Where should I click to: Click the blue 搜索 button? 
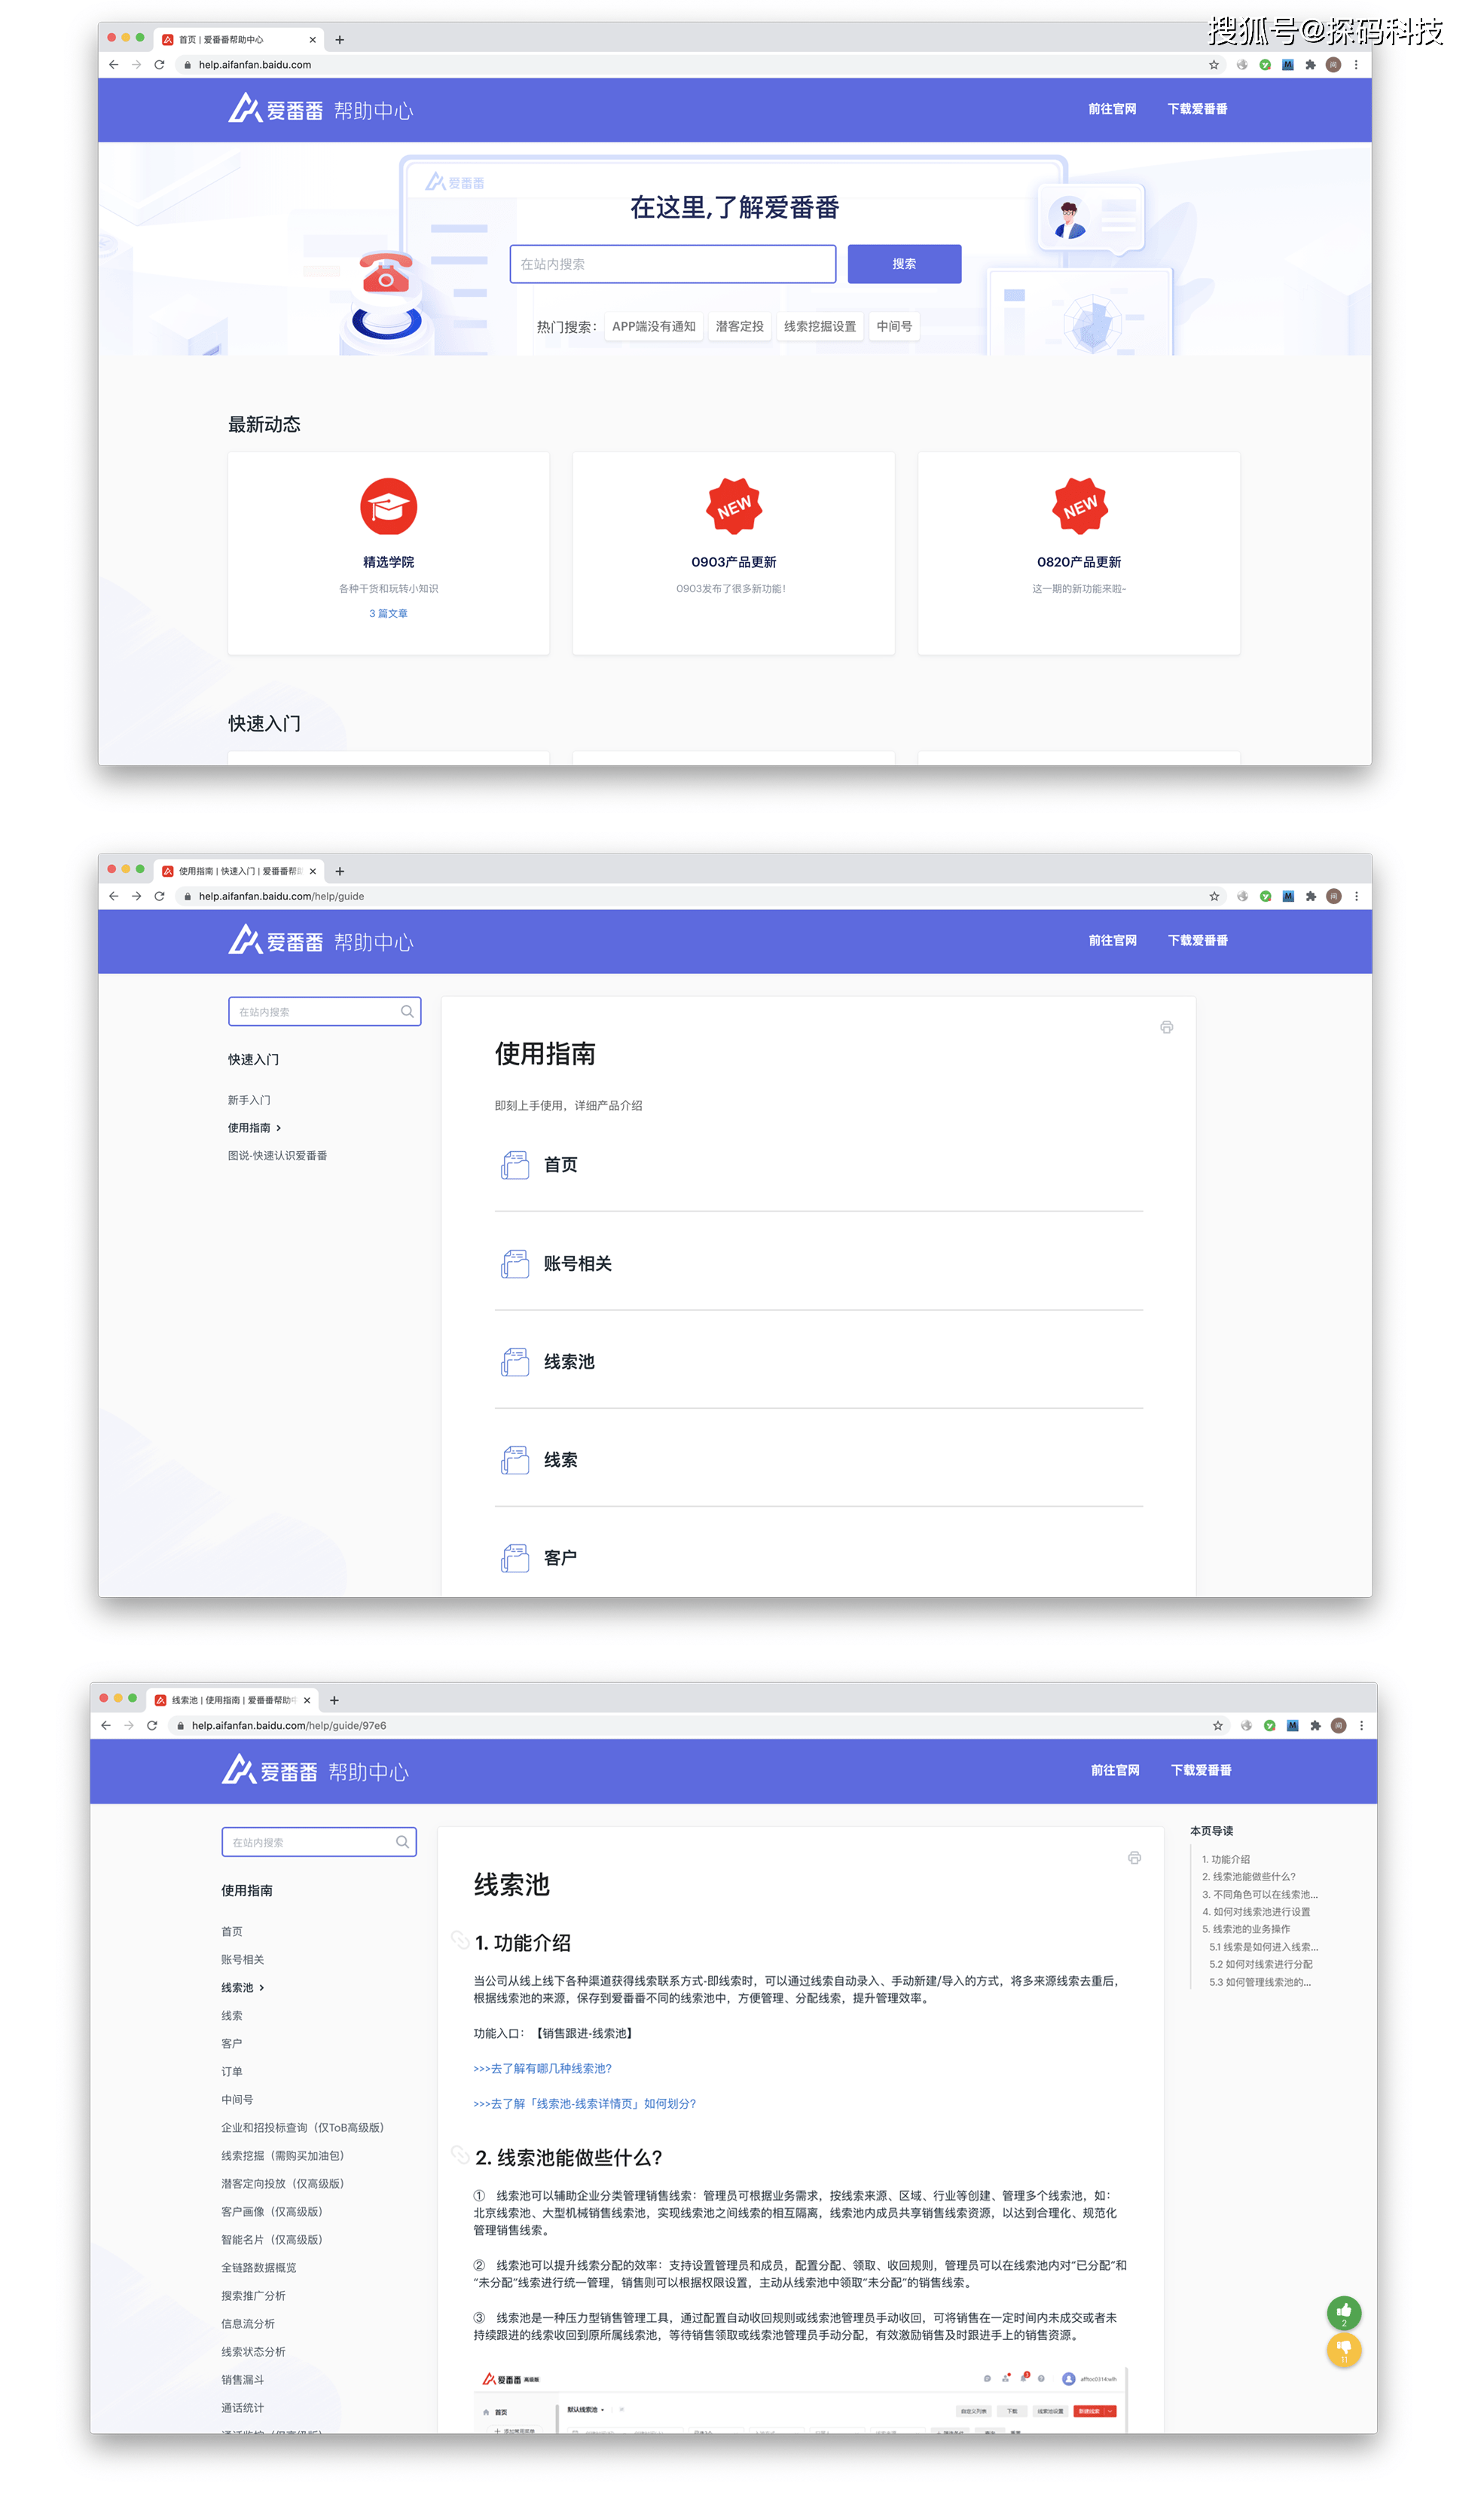point(904,264)
